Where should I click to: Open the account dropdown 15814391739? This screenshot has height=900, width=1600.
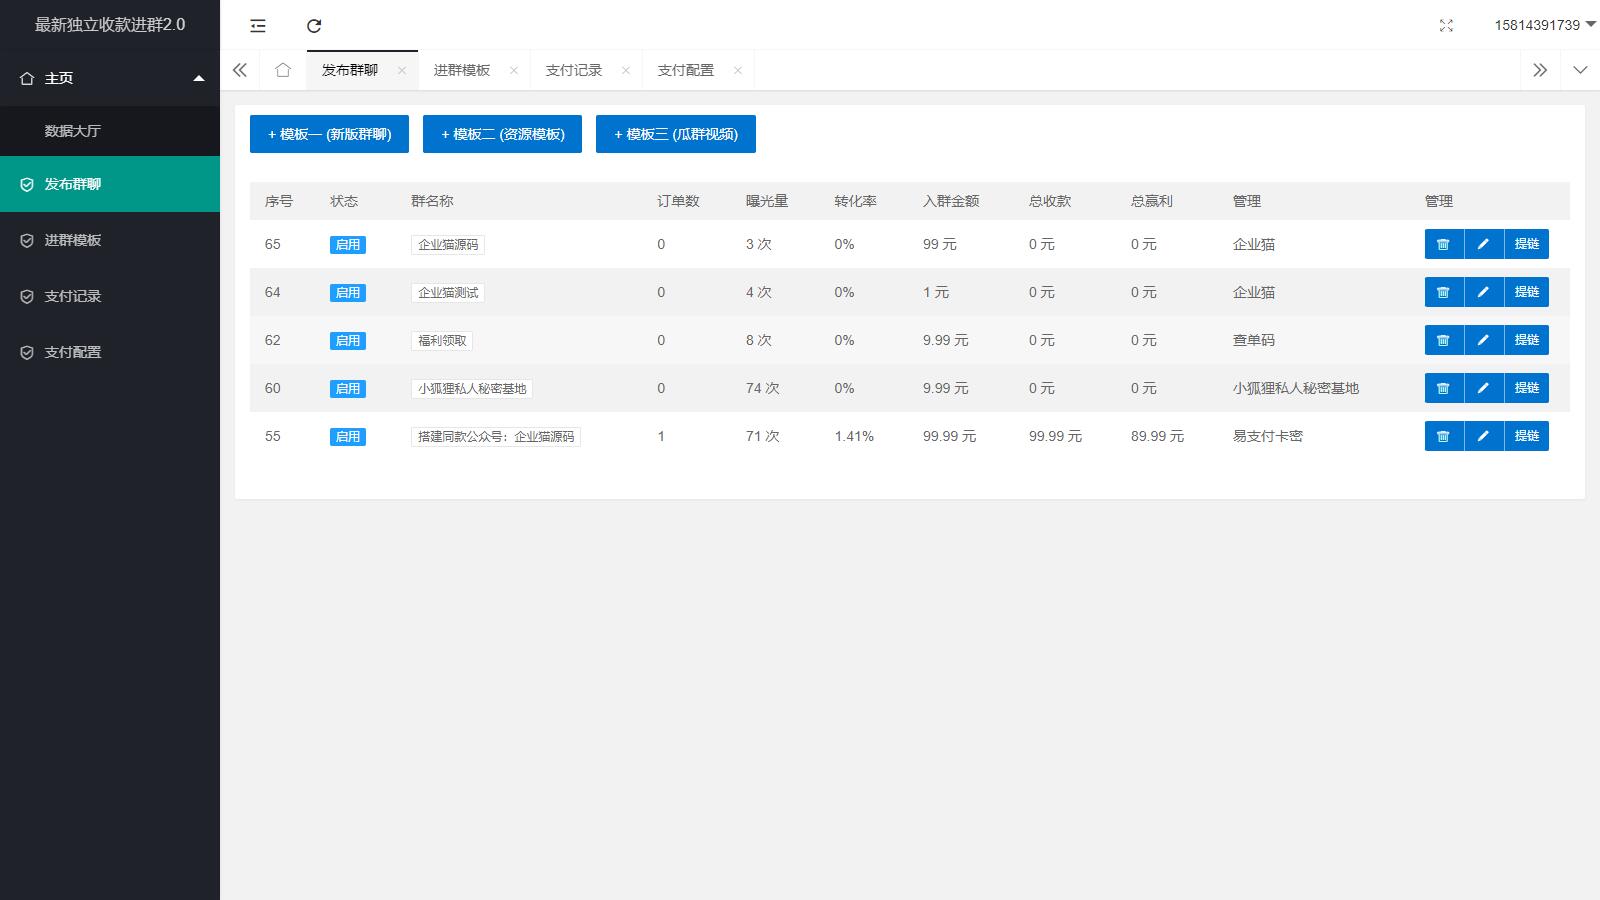1544,25
